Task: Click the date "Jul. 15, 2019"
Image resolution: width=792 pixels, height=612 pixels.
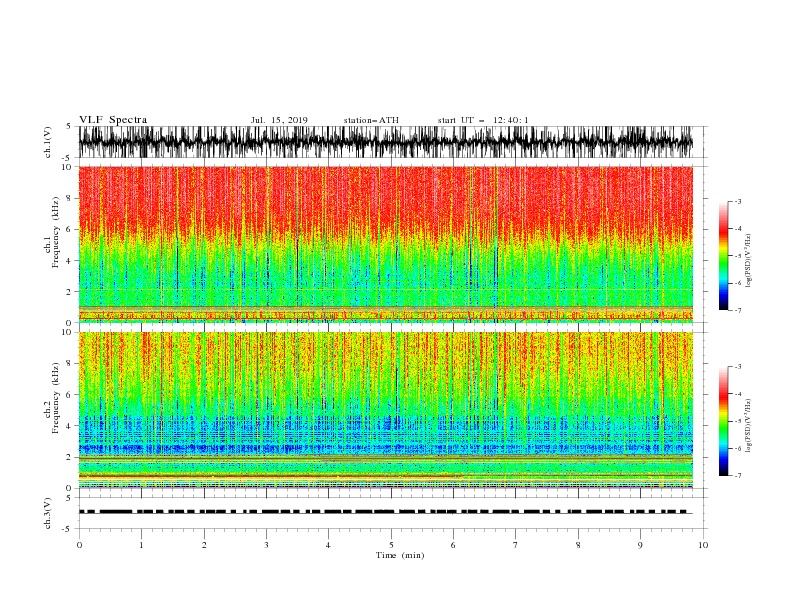Action: tap(279, 120)
